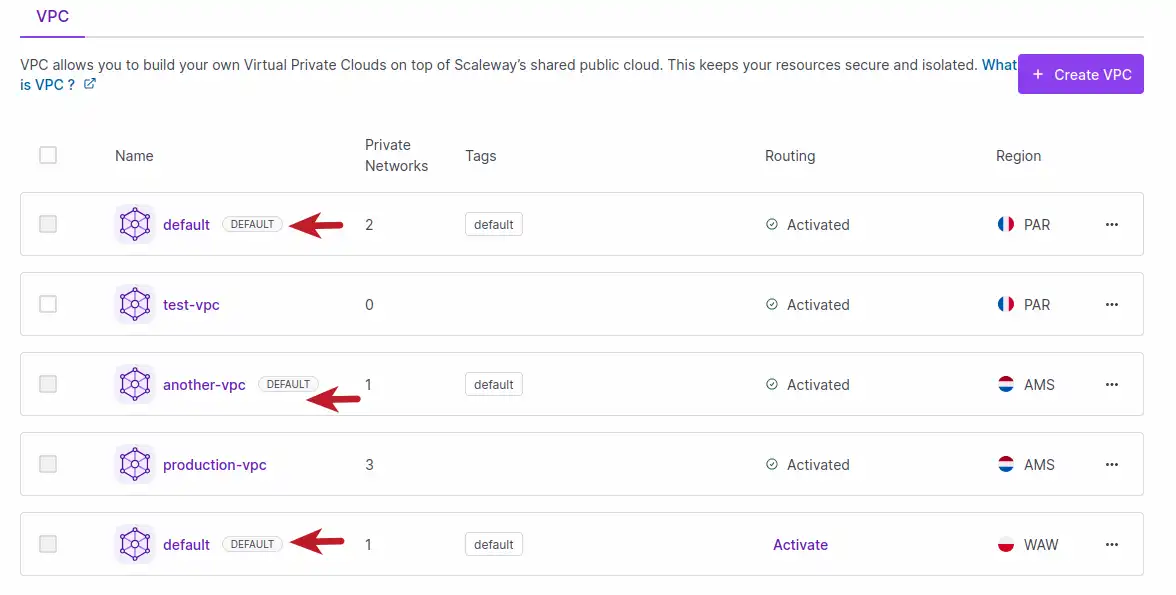
Task: Tick the select-all checkbox in the header
Action: tap(48, 155)
